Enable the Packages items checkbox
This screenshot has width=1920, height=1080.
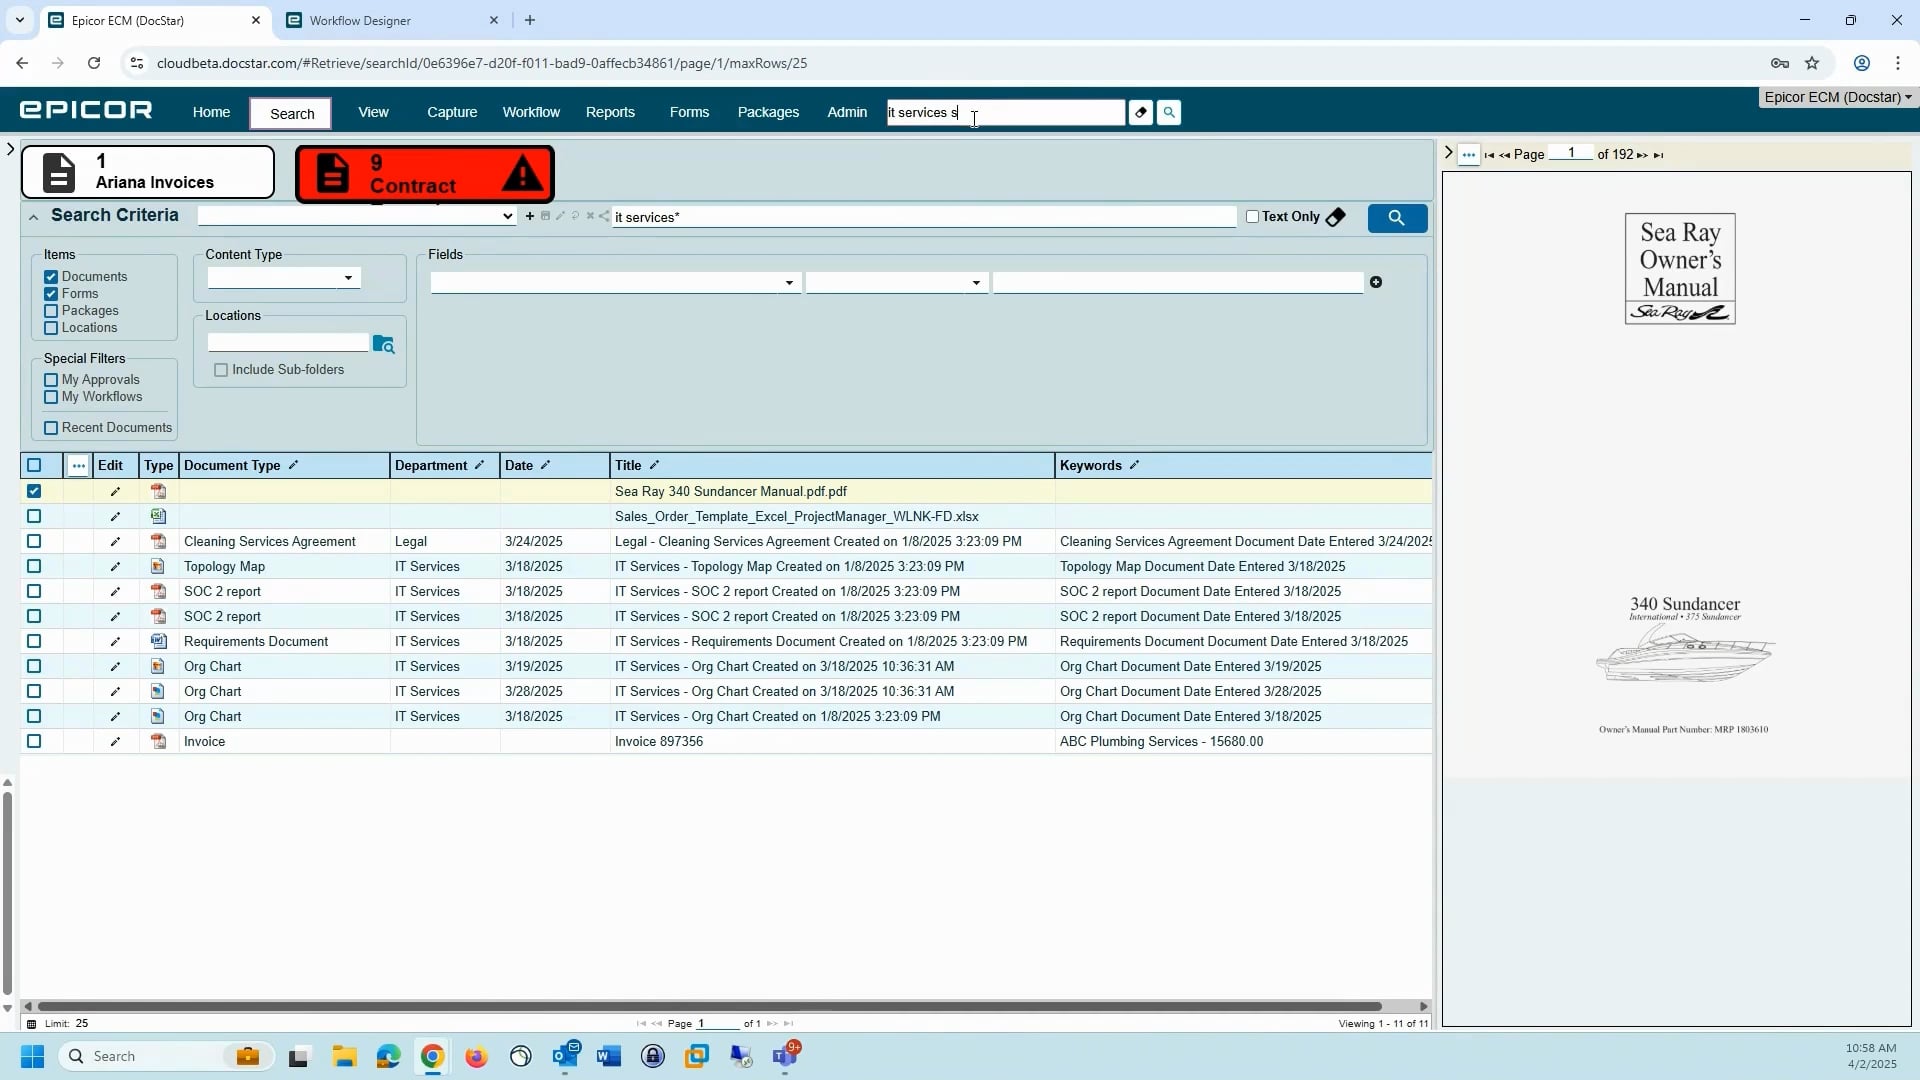point(51,311)
